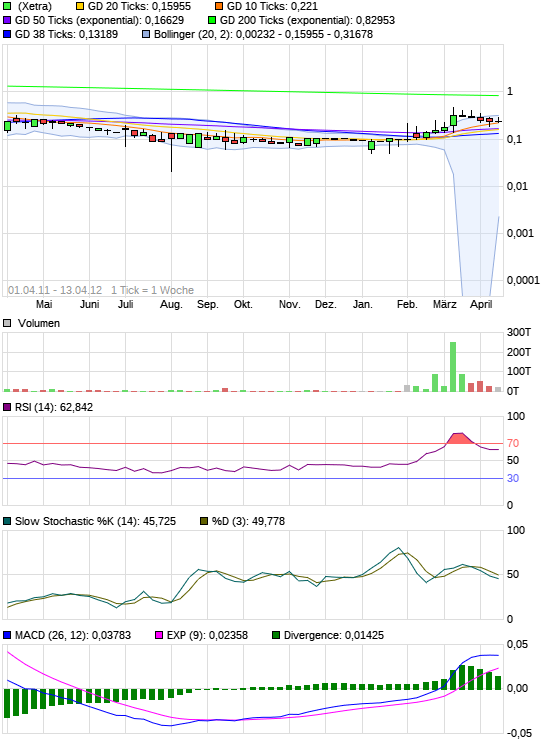Click the orange GD 10 Ticks swatch
Screen dimensions: 545x743
click(x=219, y=7)
